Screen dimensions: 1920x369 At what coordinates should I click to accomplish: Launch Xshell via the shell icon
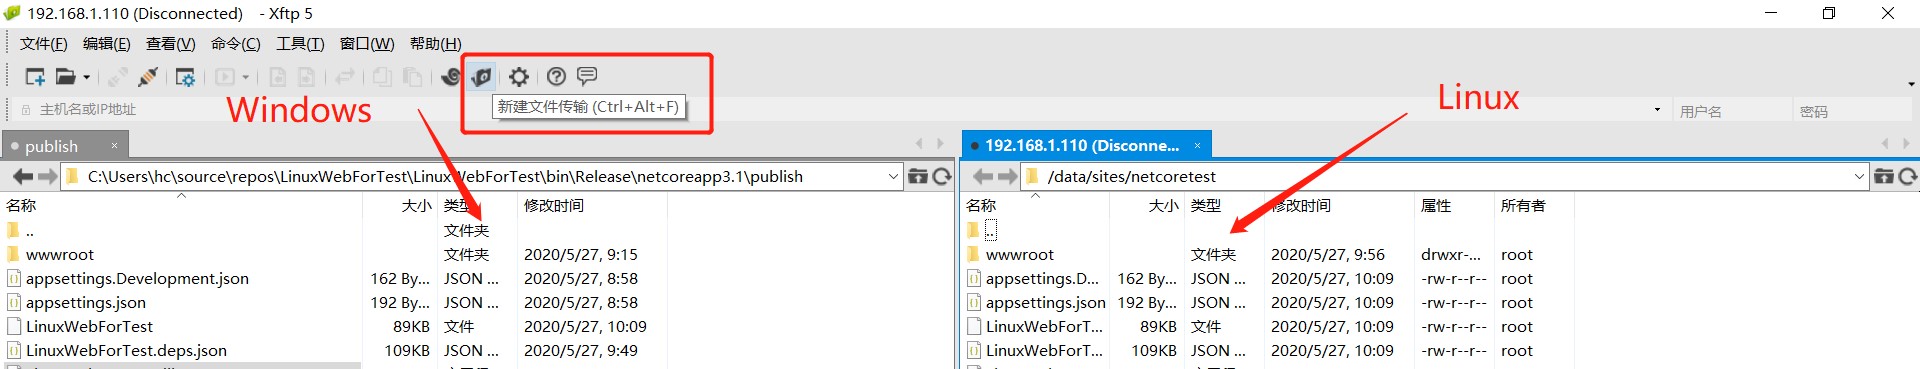[451, 77]
